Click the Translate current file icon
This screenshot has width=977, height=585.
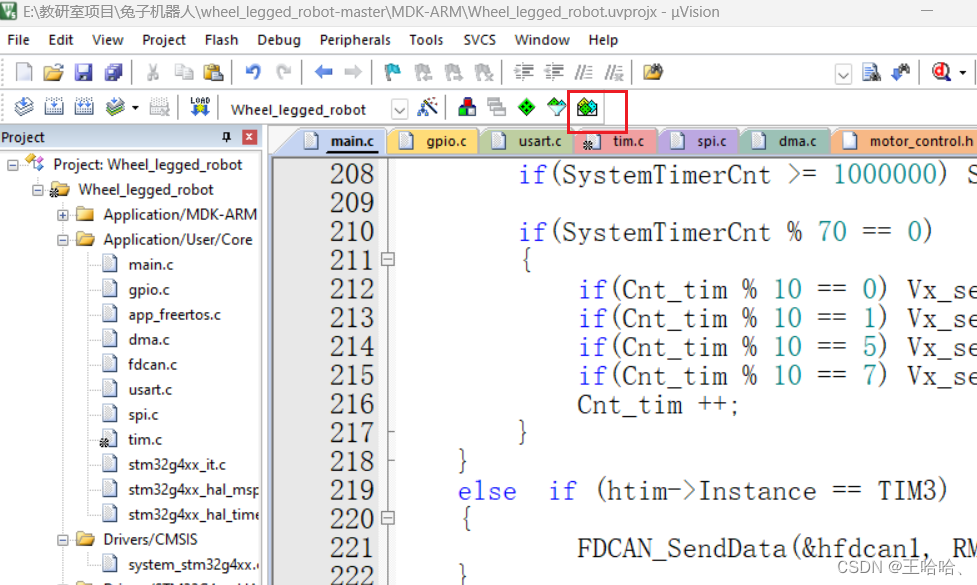(24, 107)
